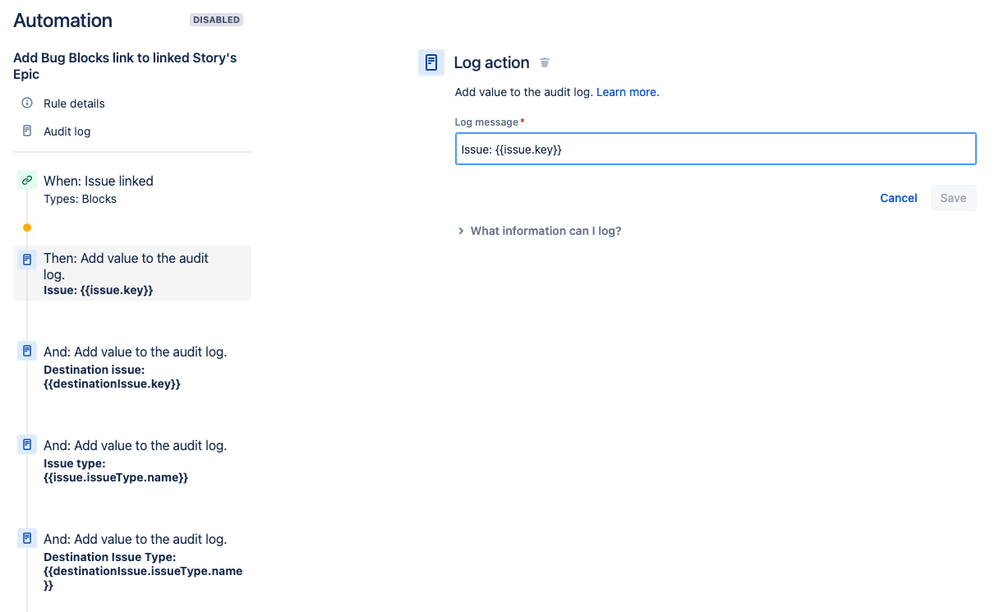
Task: Click the Audit log page icon
Action: tap(27, 131)
